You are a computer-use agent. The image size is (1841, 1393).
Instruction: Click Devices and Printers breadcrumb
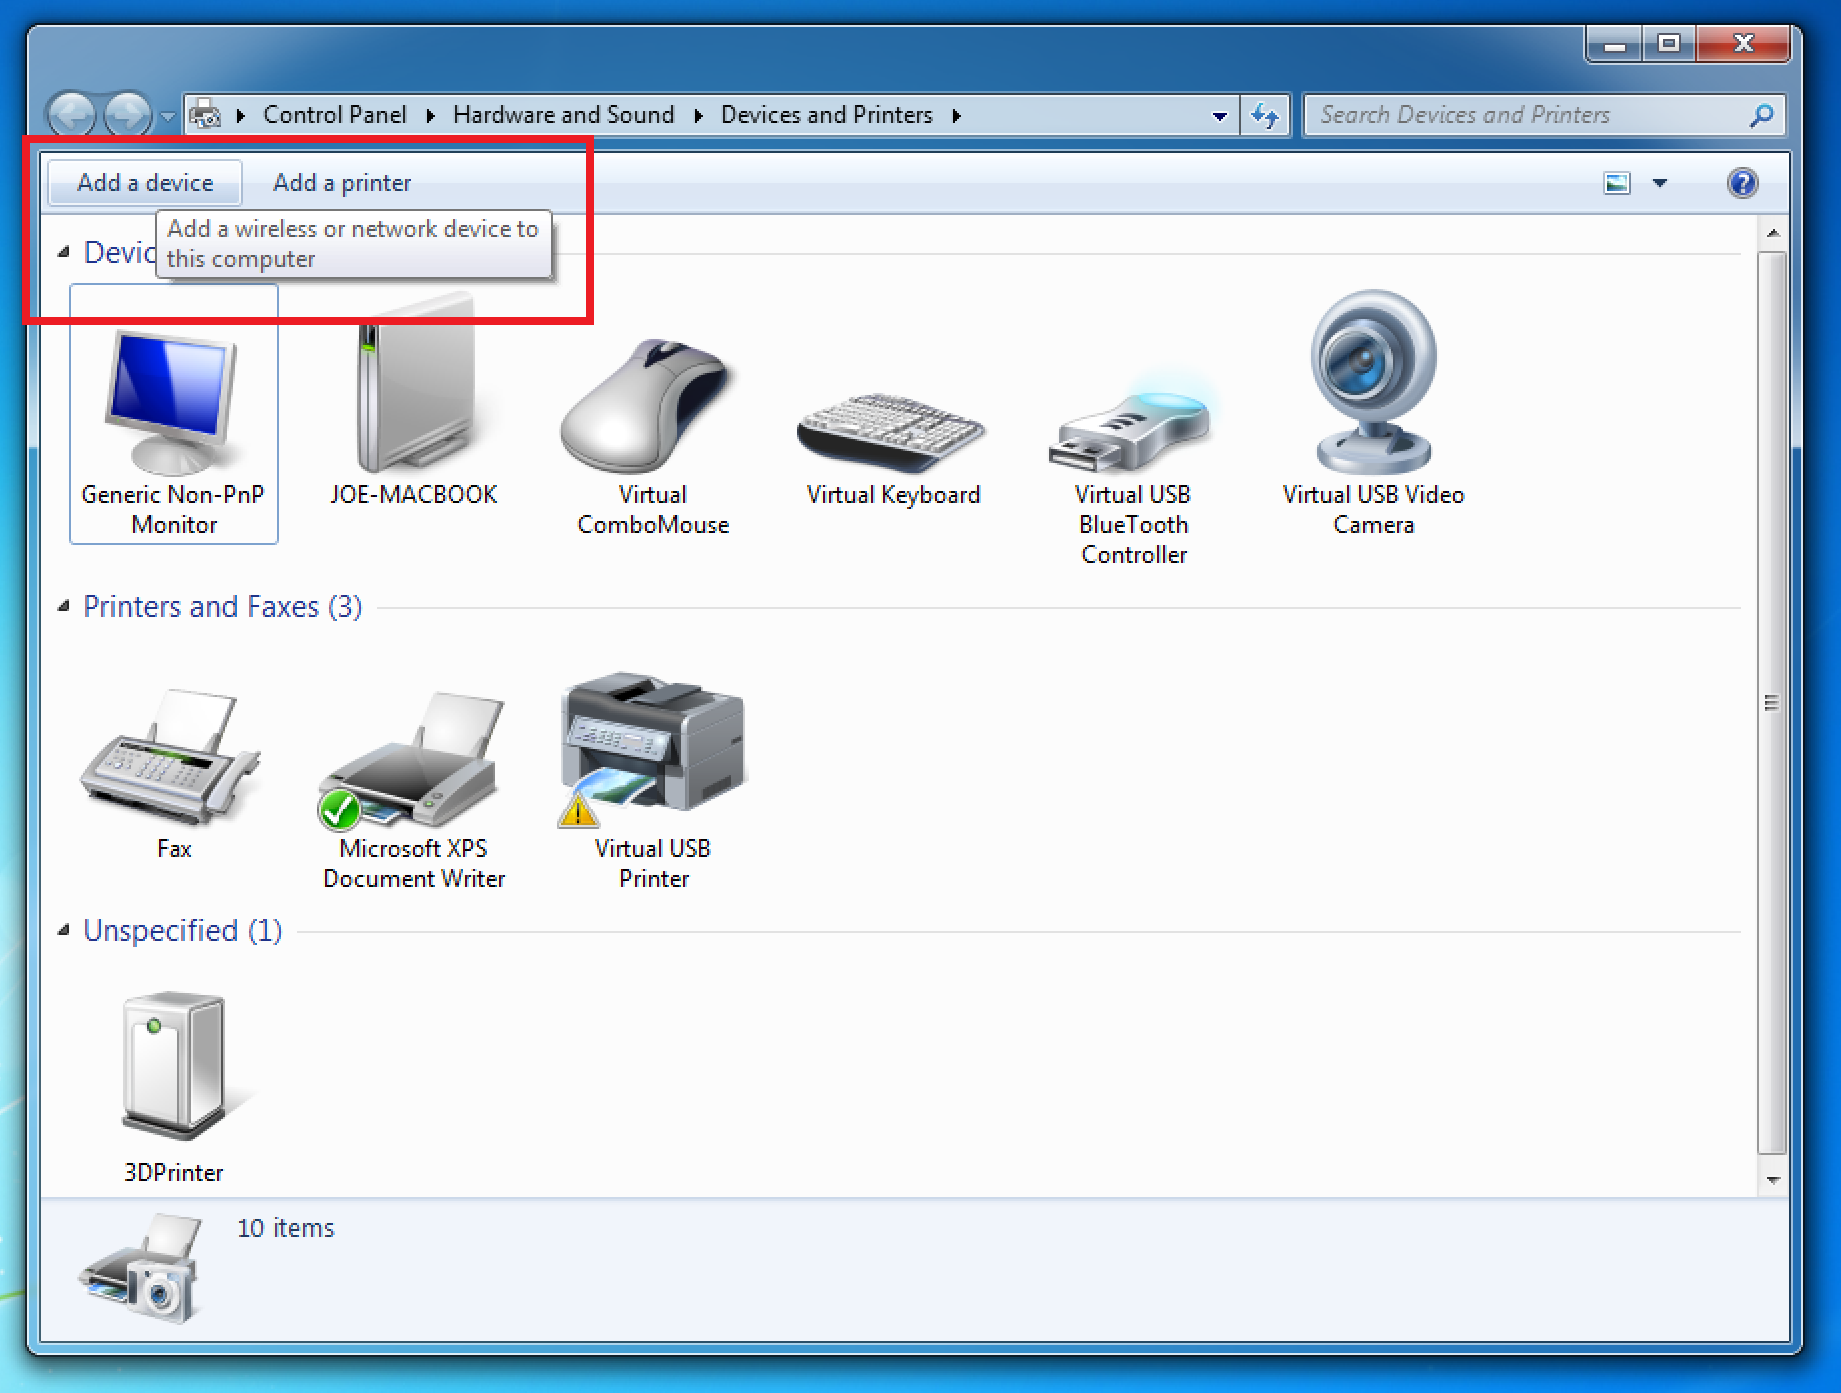pos(827,115)
